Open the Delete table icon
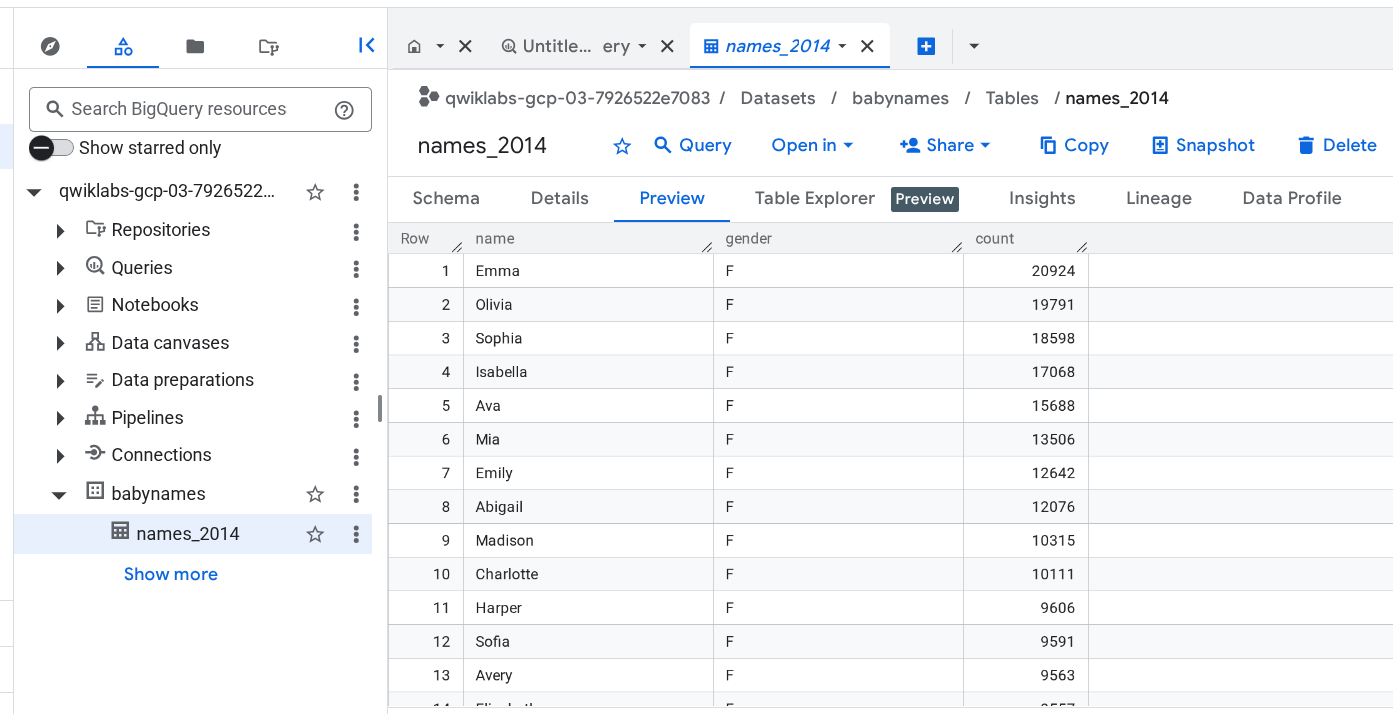Screen dimensions: 1393x714 1306,145
